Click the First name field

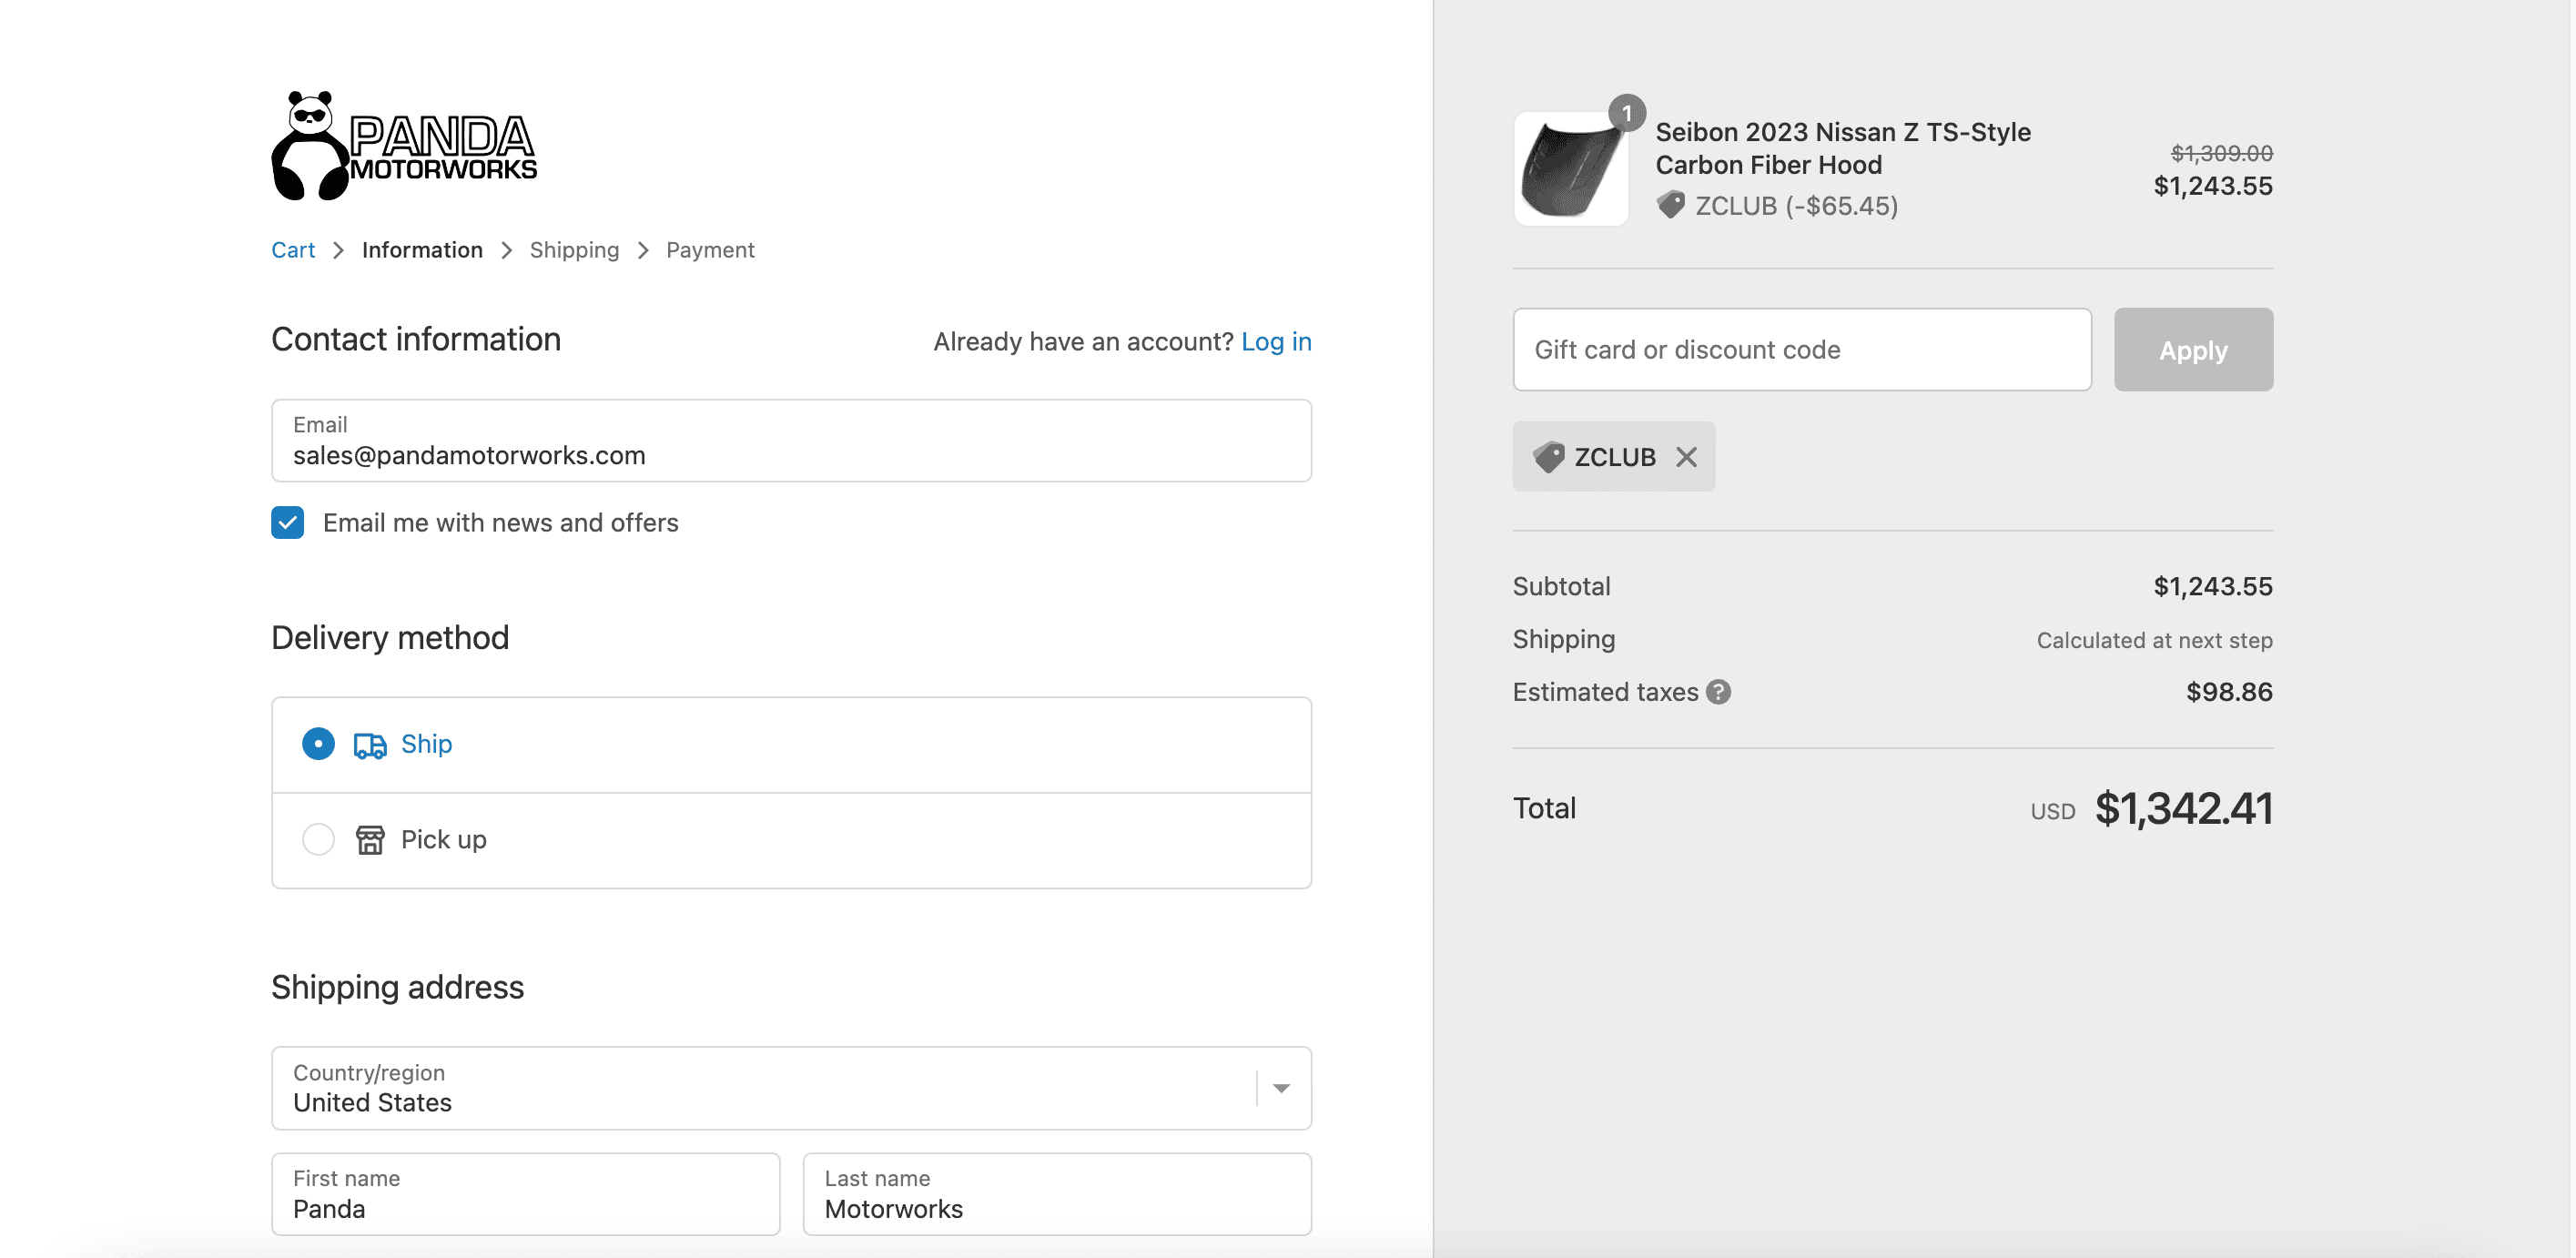[x=526, y=1194]
